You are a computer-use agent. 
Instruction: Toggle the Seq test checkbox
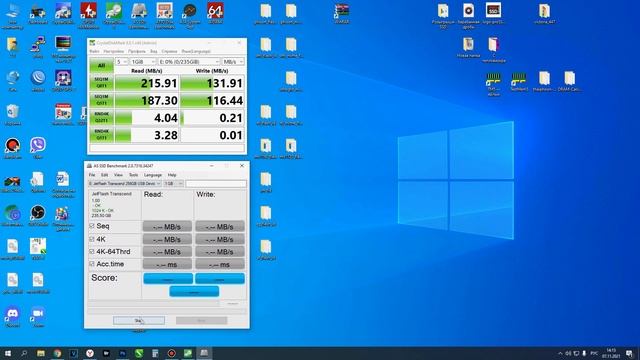pyautogui.click(x=92, y=226)
